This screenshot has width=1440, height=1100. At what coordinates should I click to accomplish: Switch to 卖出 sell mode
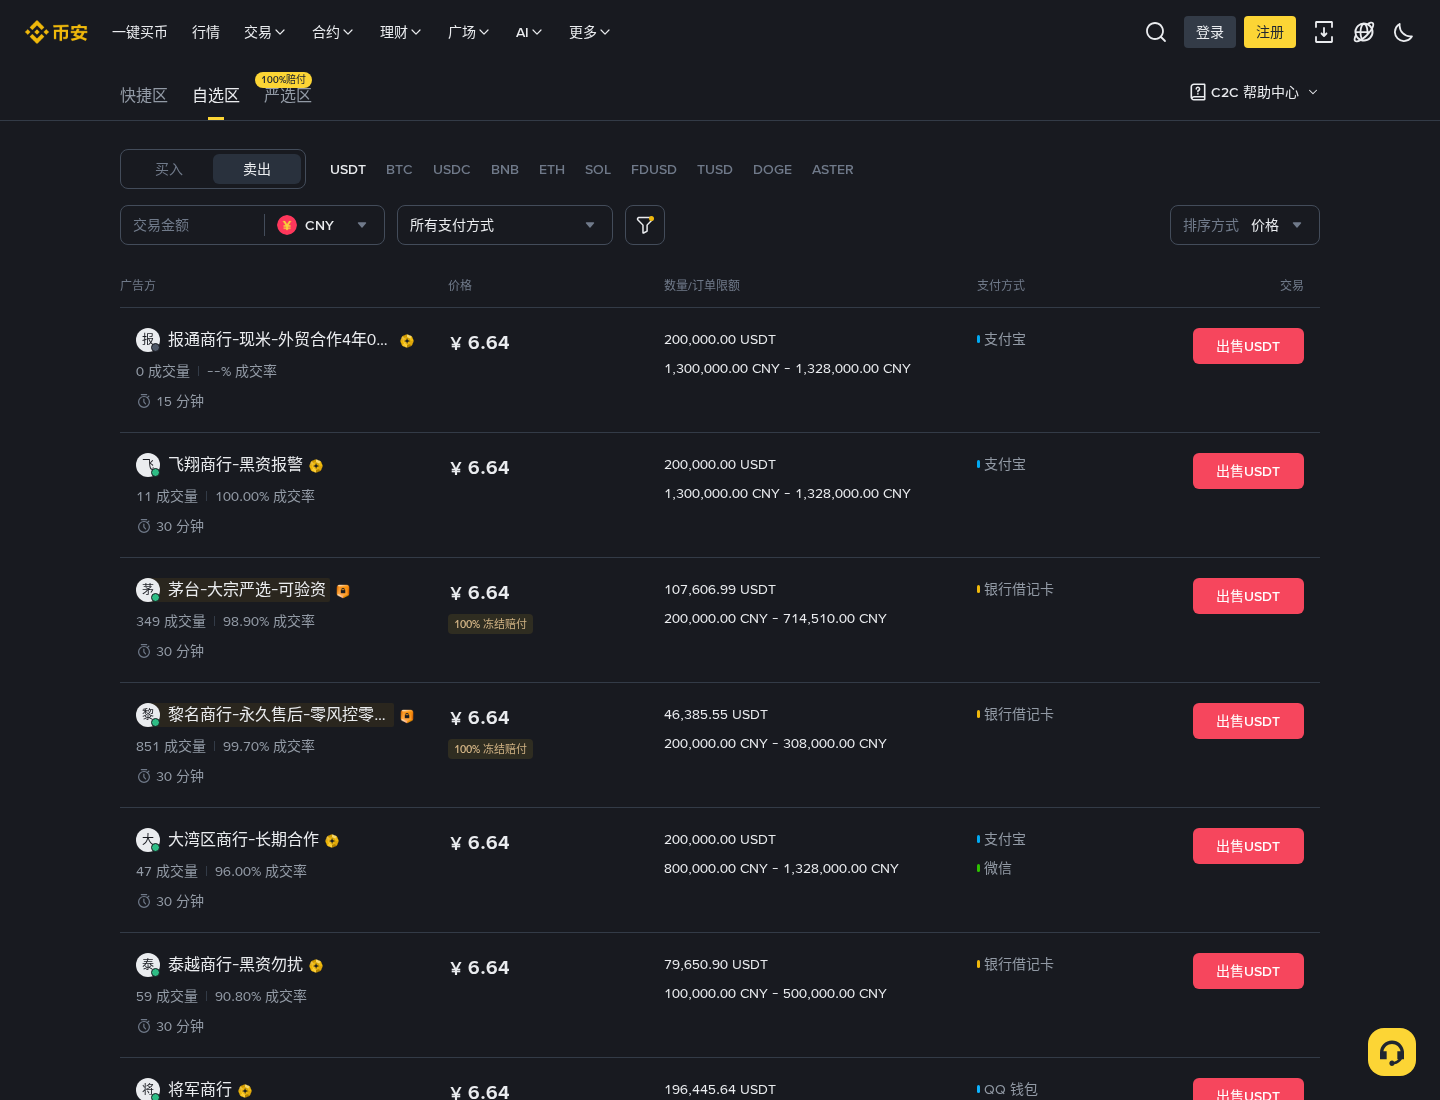click(257, 169)
